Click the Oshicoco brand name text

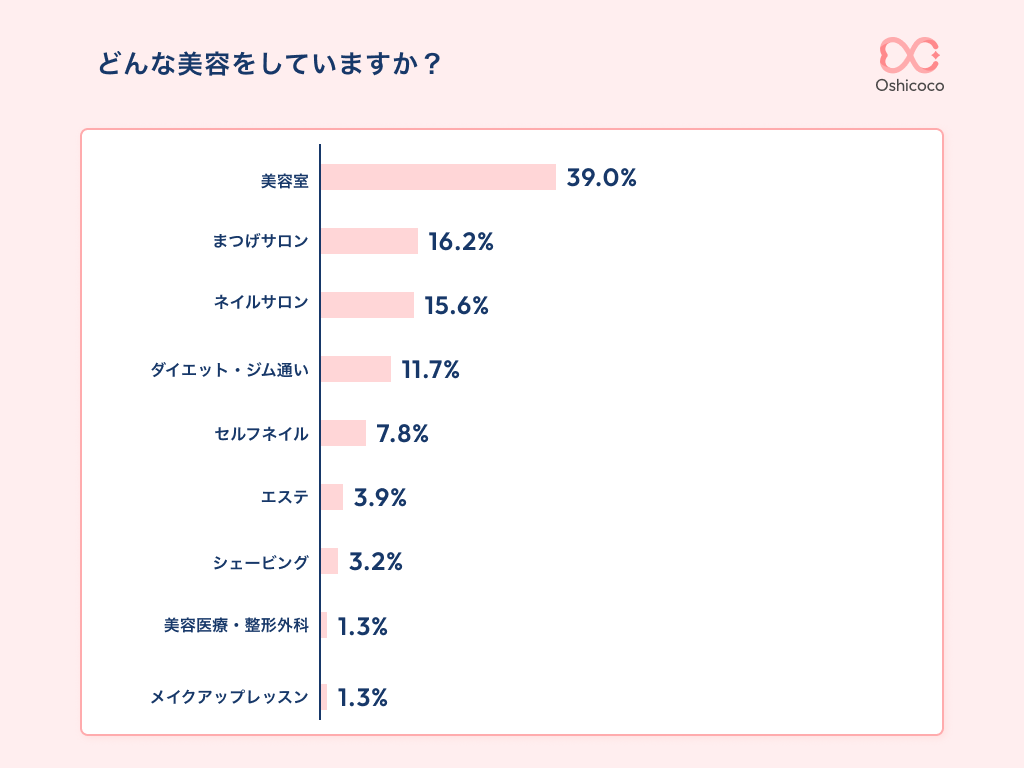point(909,86)
